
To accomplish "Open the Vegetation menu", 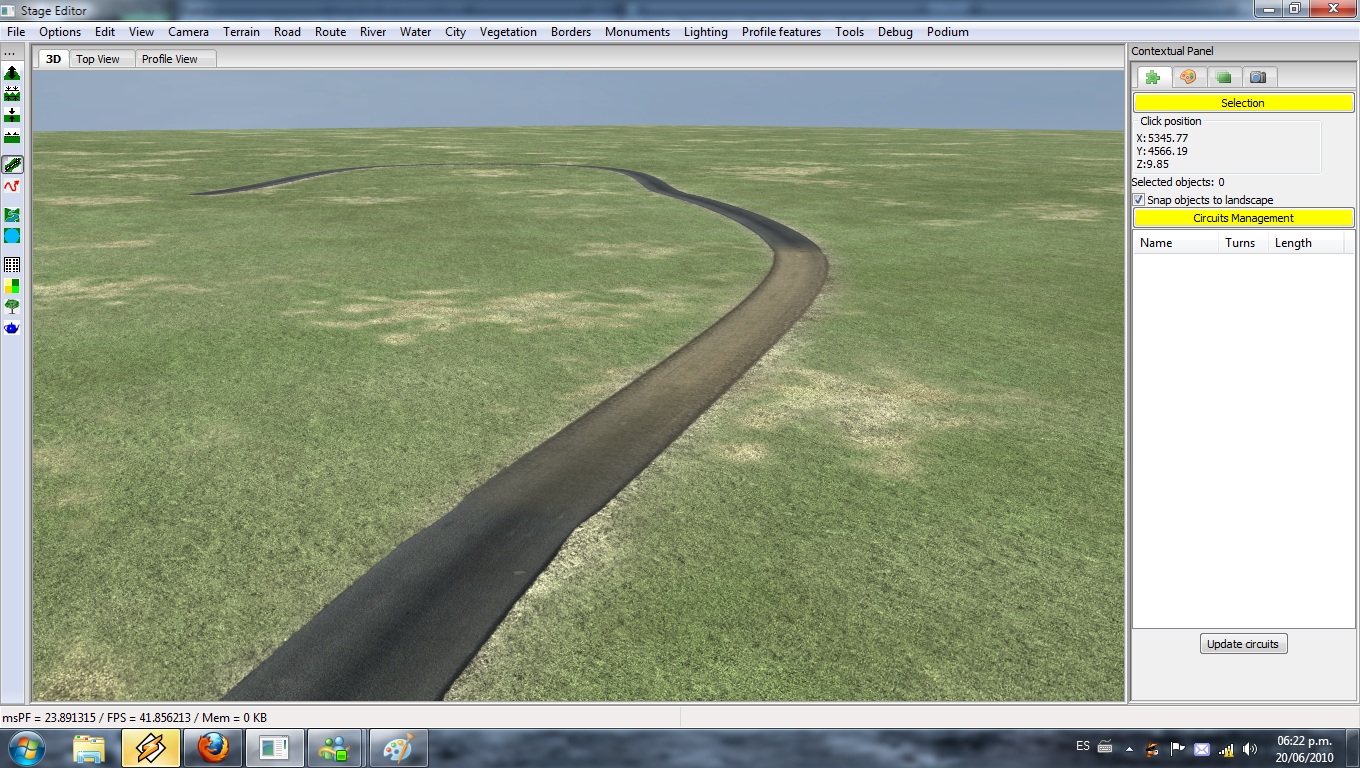I will point(508,32).
